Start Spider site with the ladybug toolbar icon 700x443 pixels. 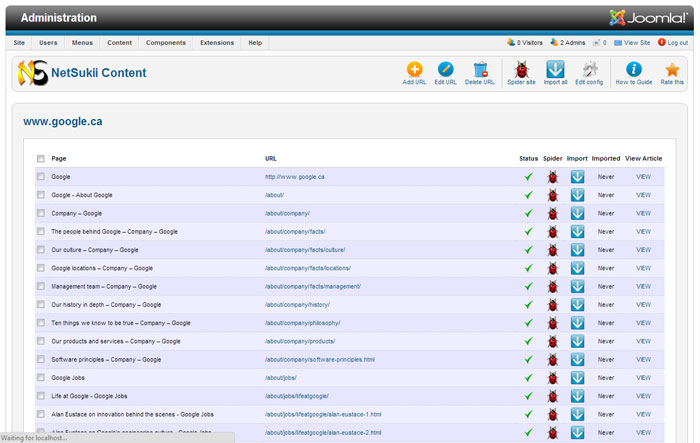pyautogui.click(x=521, y=70)
